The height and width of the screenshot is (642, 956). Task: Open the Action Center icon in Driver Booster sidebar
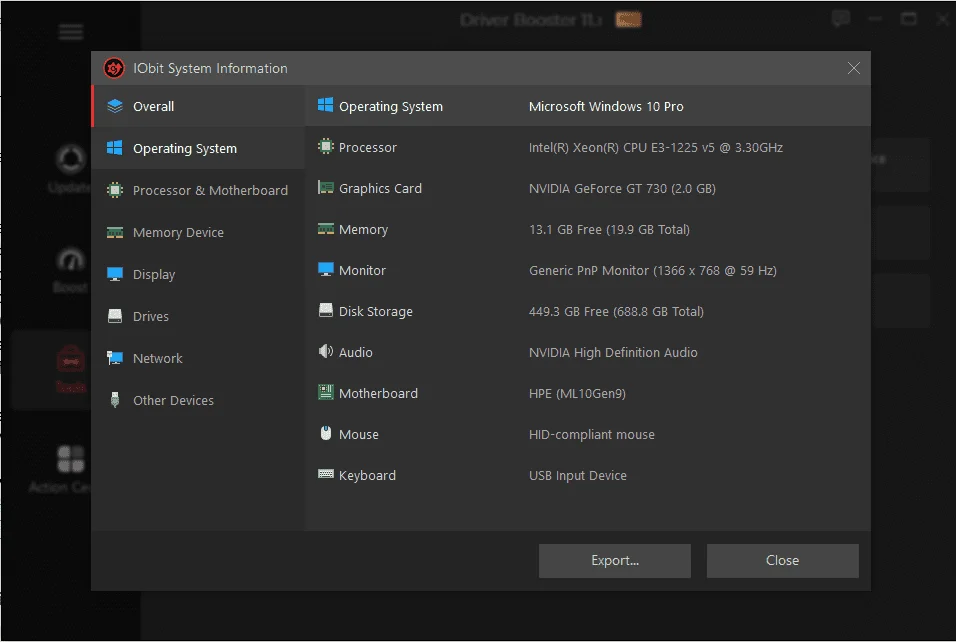[x=70, y=459]
